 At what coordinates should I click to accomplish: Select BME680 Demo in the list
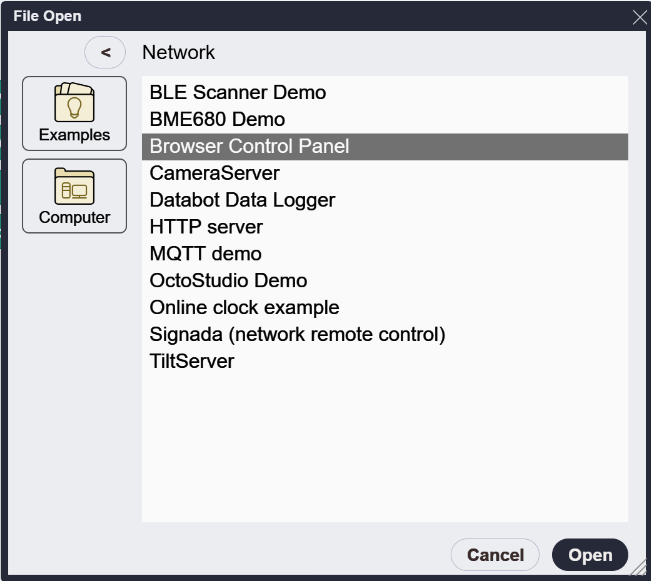tap(385, 120)
